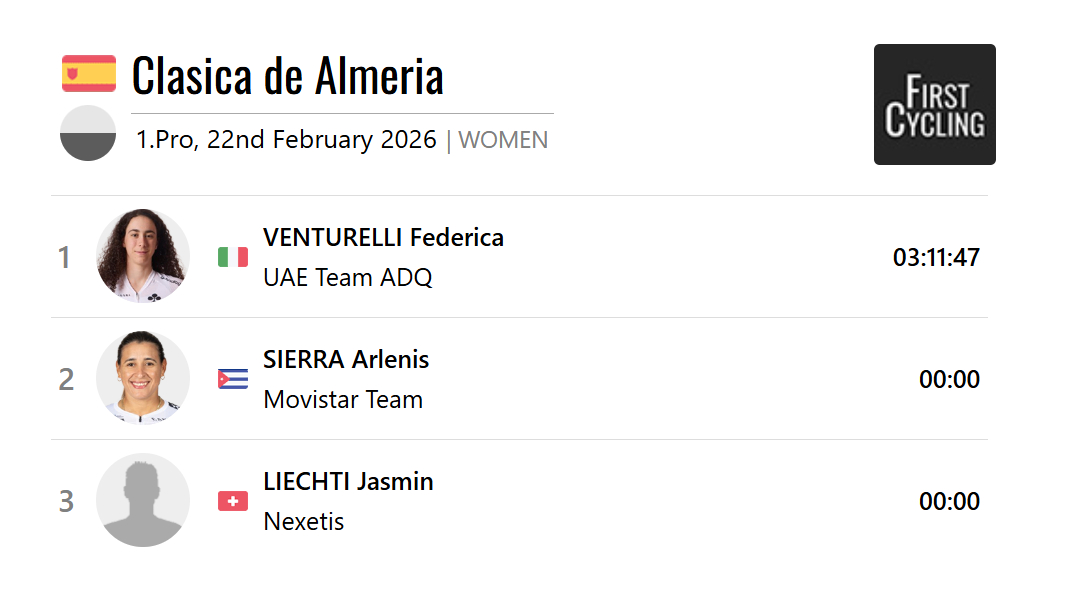Click the Spain flag icon
This screenshot has height=597, width=1077.
89,74
